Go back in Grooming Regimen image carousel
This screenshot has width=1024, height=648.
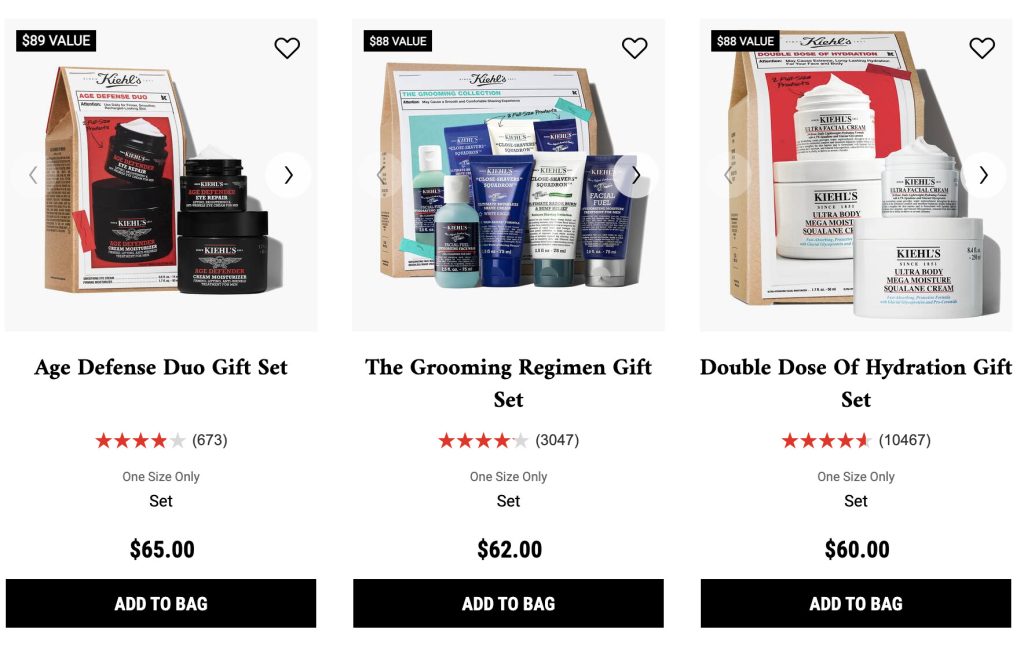click(x=381, y=174)
